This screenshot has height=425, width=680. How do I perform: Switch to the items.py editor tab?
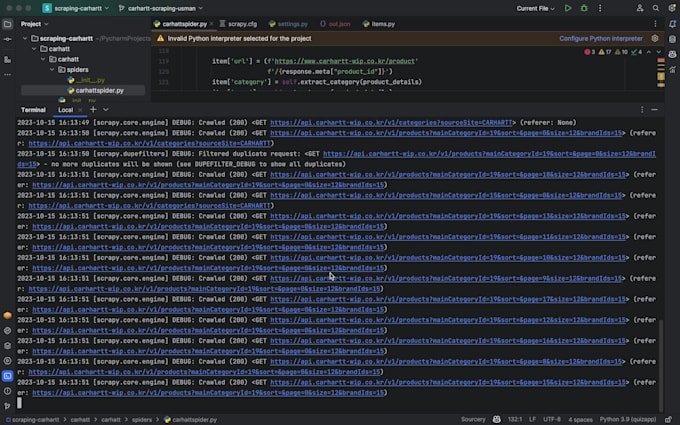tap(379, 24)
